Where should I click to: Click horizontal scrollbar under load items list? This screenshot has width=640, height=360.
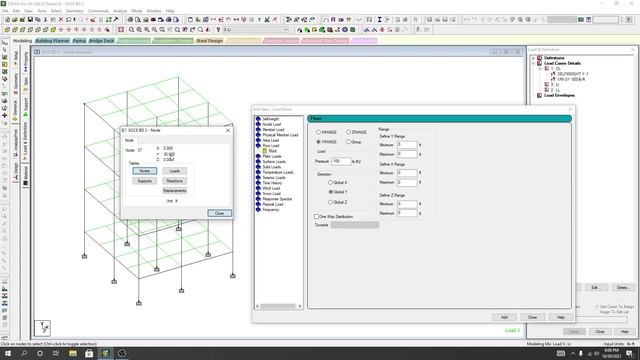pyautogui.click(x=278, y=306)
